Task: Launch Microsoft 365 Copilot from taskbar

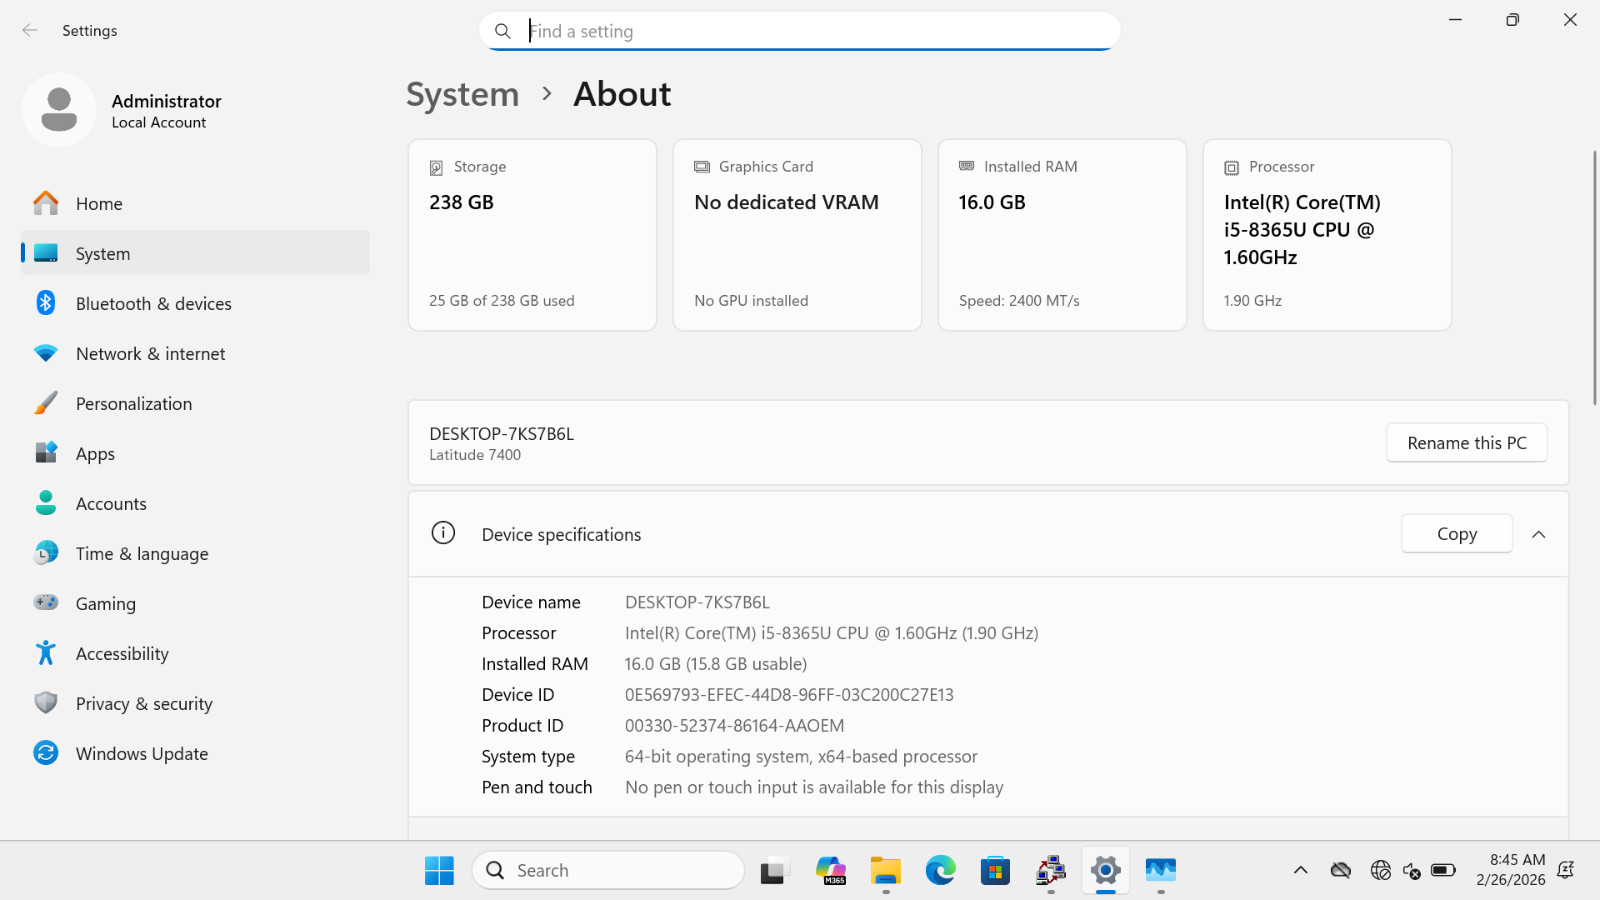Action: (x=830, y=870)
